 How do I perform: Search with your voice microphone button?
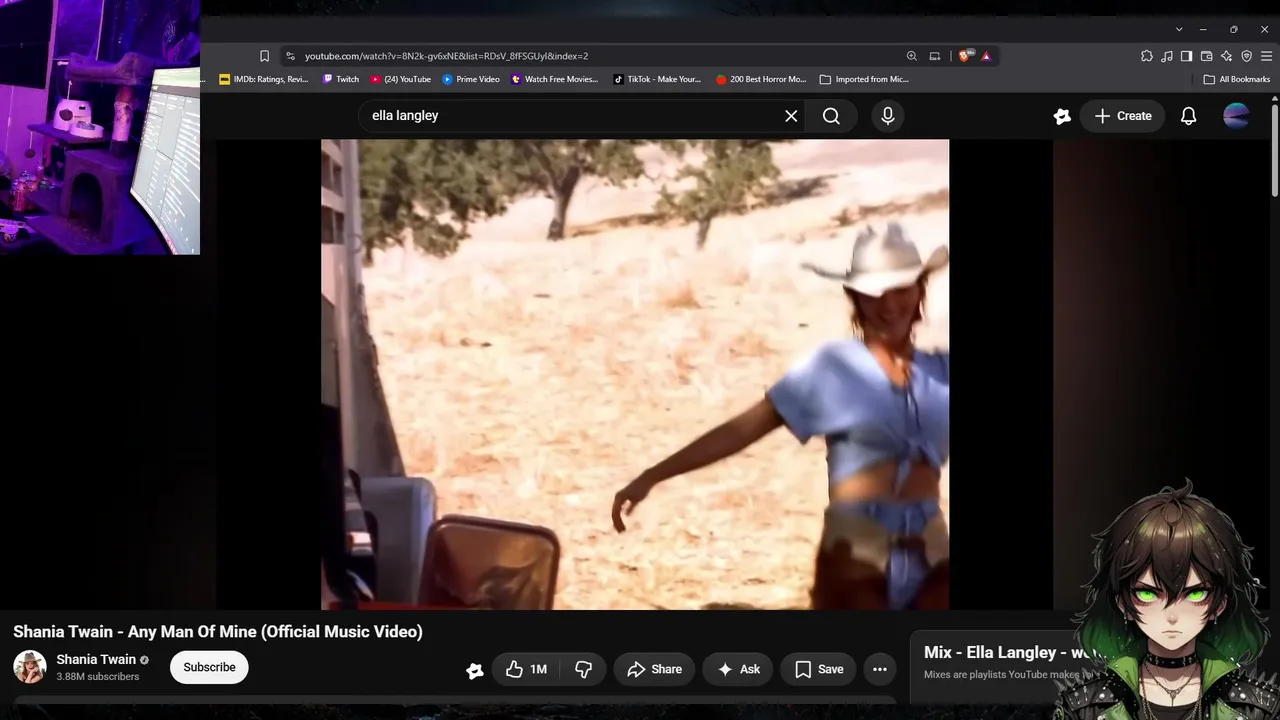click(887, 116)
